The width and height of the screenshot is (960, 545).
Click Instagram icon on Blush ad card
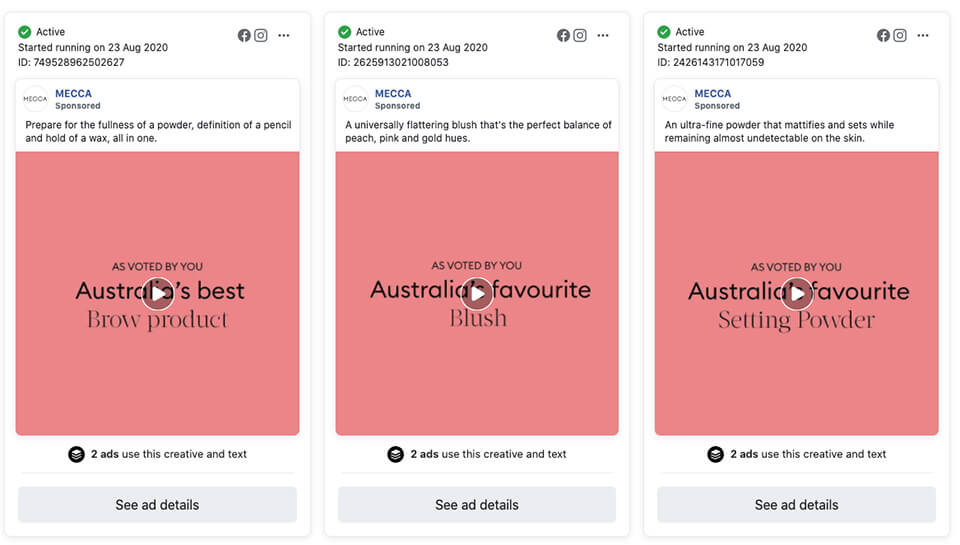point(580,36)
